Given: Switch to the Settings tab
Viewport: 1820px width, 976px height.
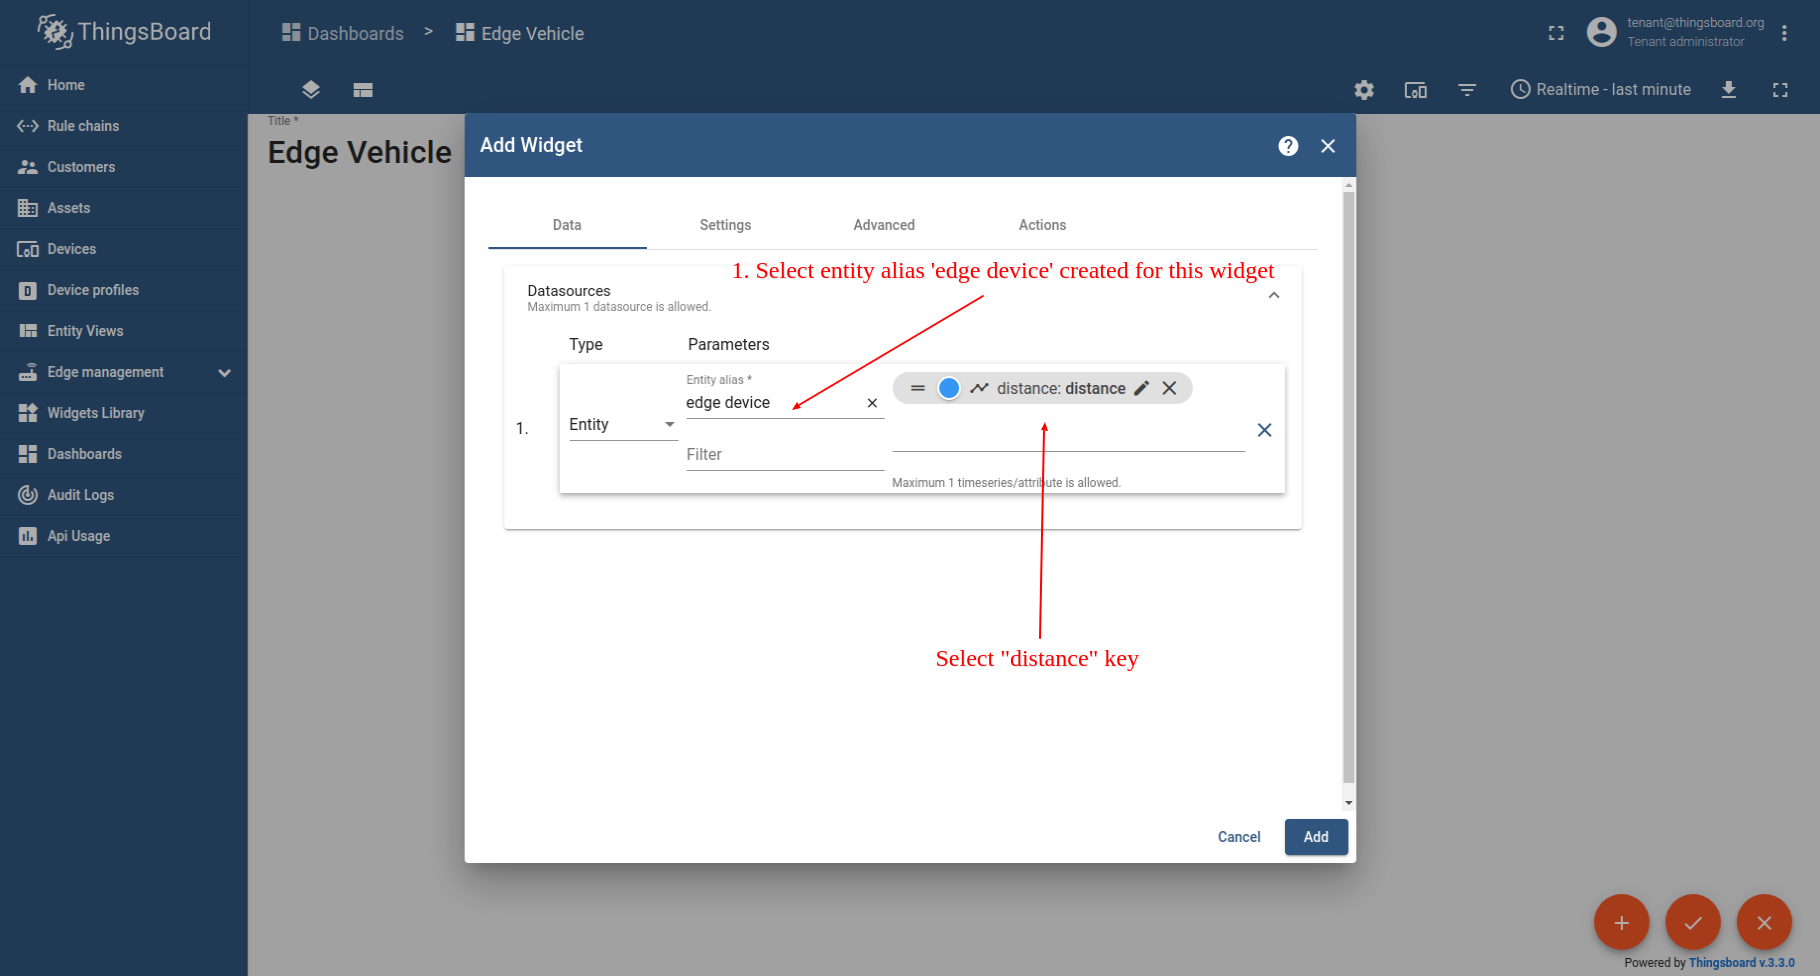Looking at the screenshot, I should pos(725,225).
